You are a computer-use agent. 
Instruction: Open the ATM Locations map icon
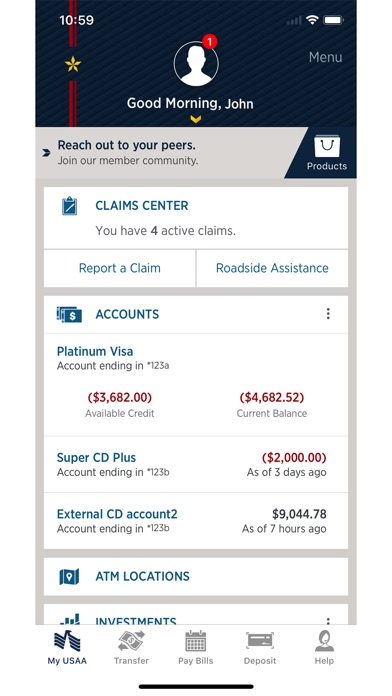tap(69, 577)
